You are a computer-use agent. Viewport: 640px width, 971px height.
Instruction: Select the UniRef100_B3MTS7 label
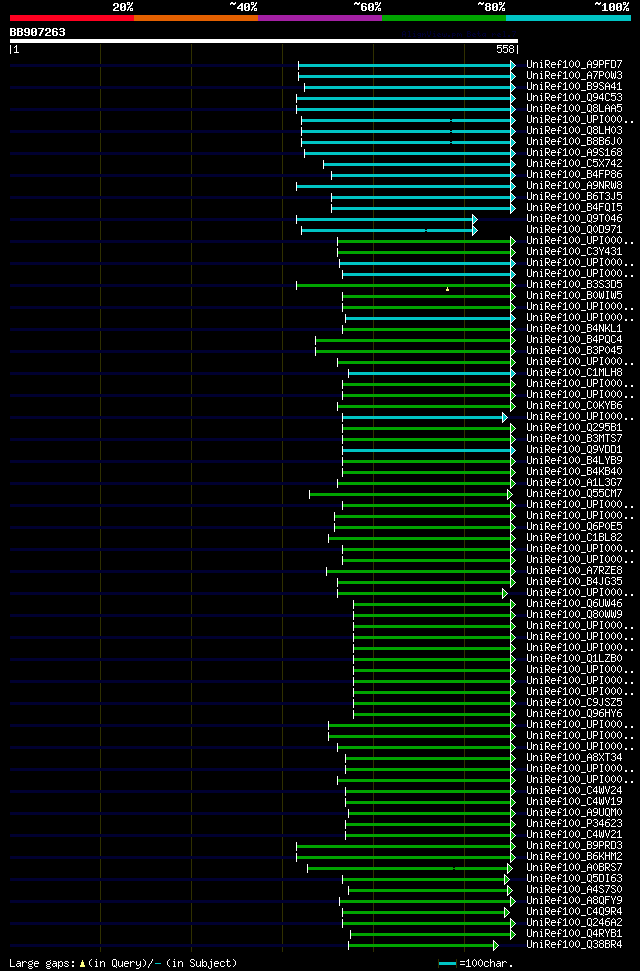574,439
